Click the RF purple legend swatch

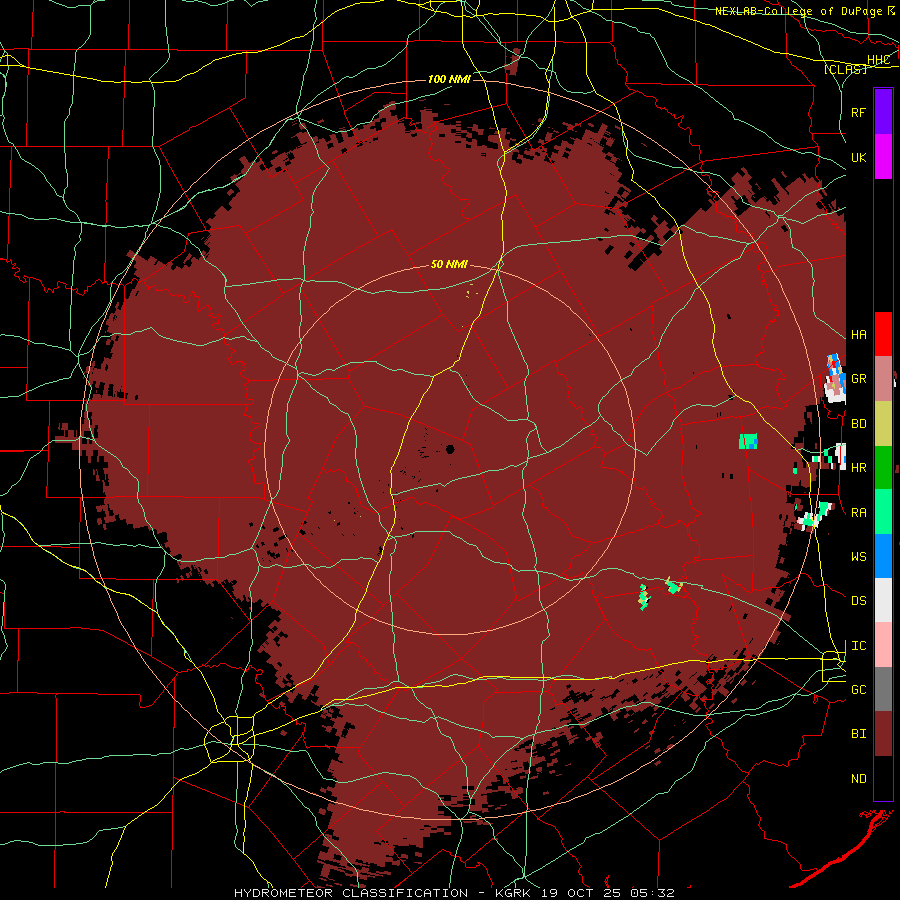883,112
